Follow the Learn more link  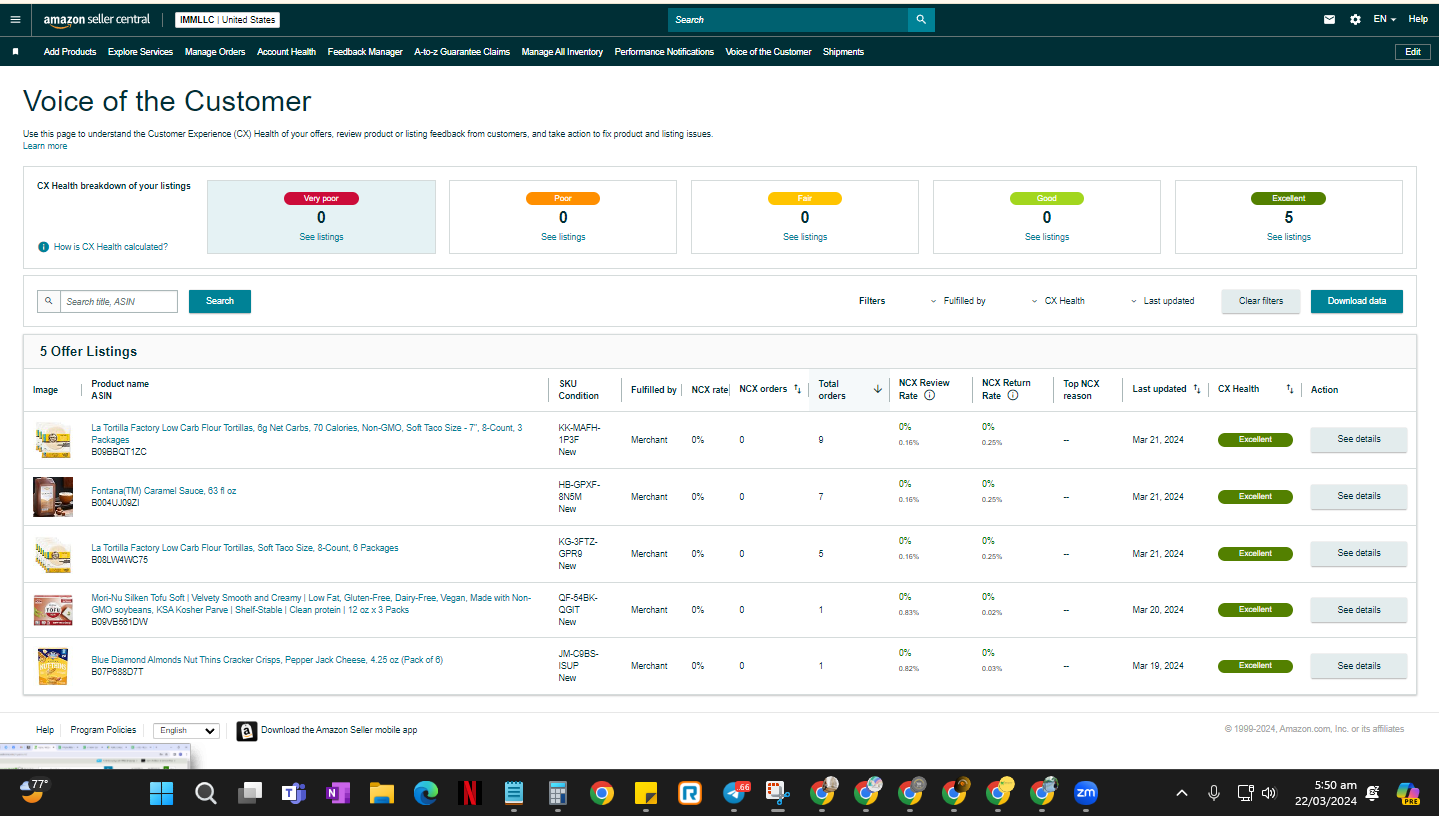45,146
